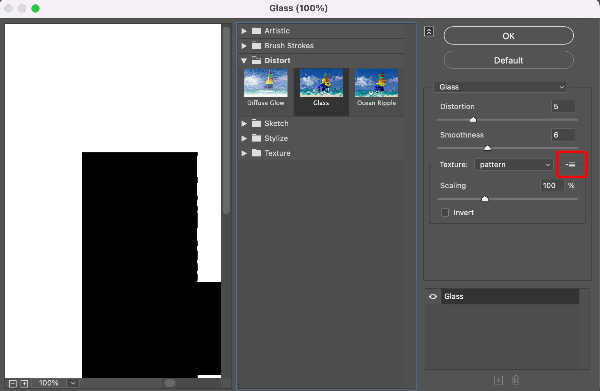This screenshot has height=391, width=600.
Task: Click the Texture folder icon
Action: click(x=256, y=153)
